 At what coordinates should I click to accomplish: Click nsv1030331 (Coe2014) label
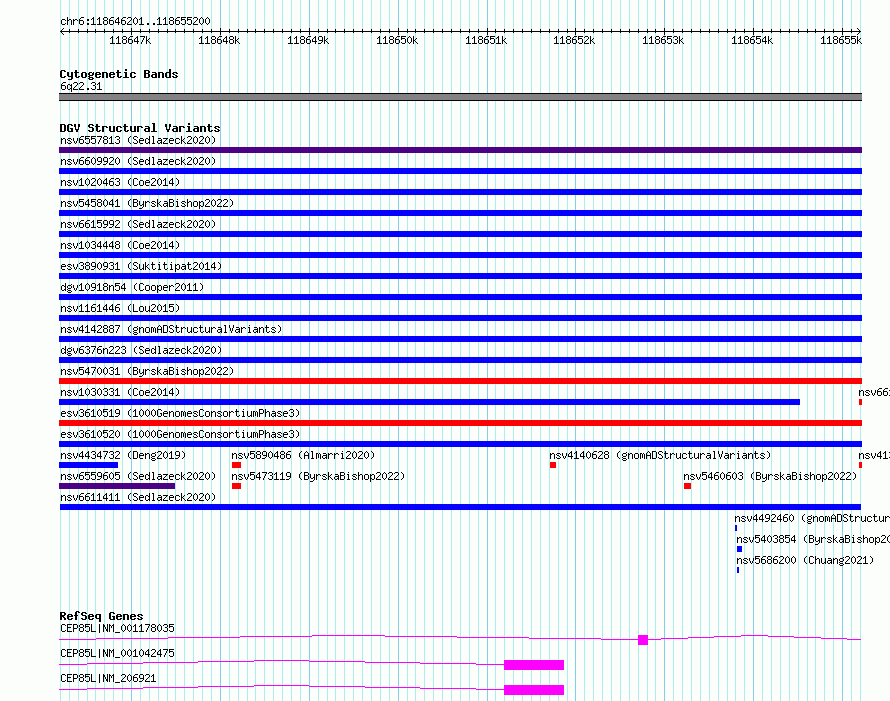[x=120, y=392]
